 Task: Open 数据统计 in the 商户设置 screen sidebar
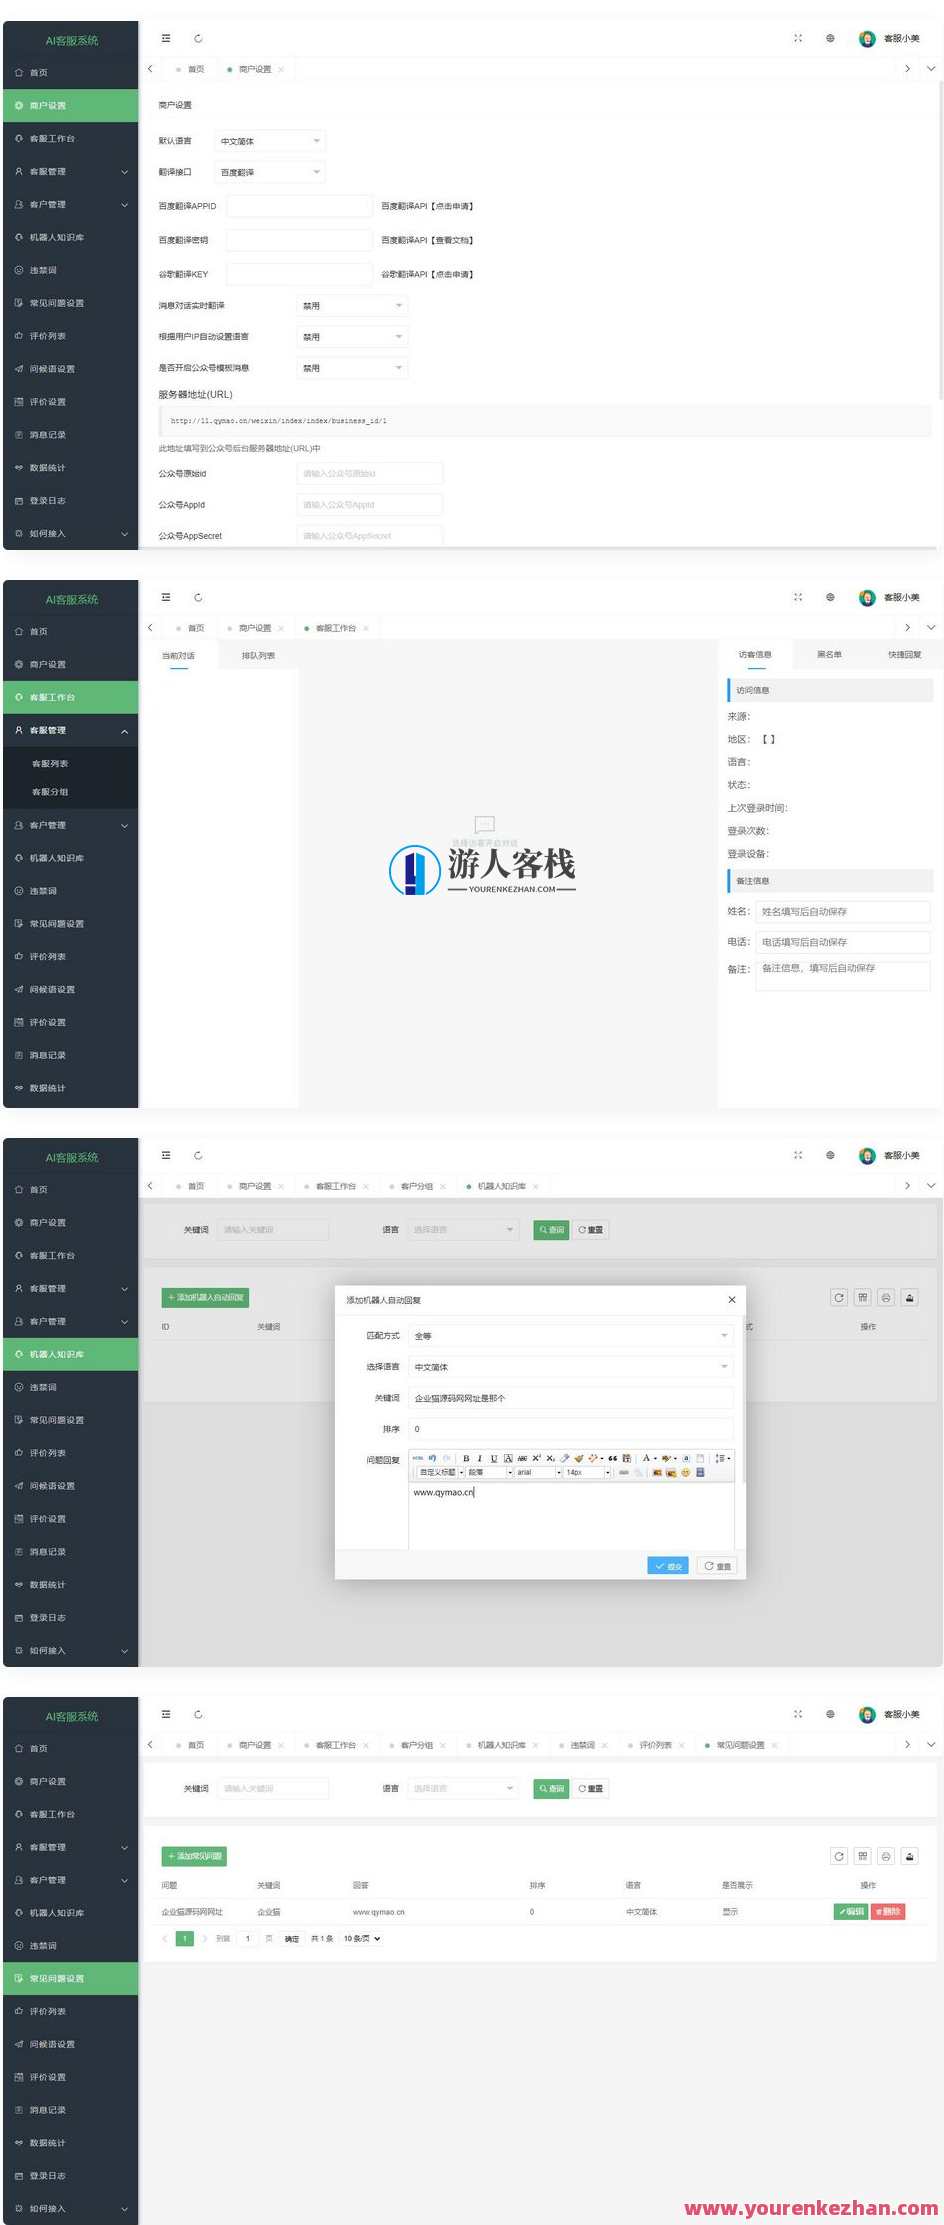point(70,468)
